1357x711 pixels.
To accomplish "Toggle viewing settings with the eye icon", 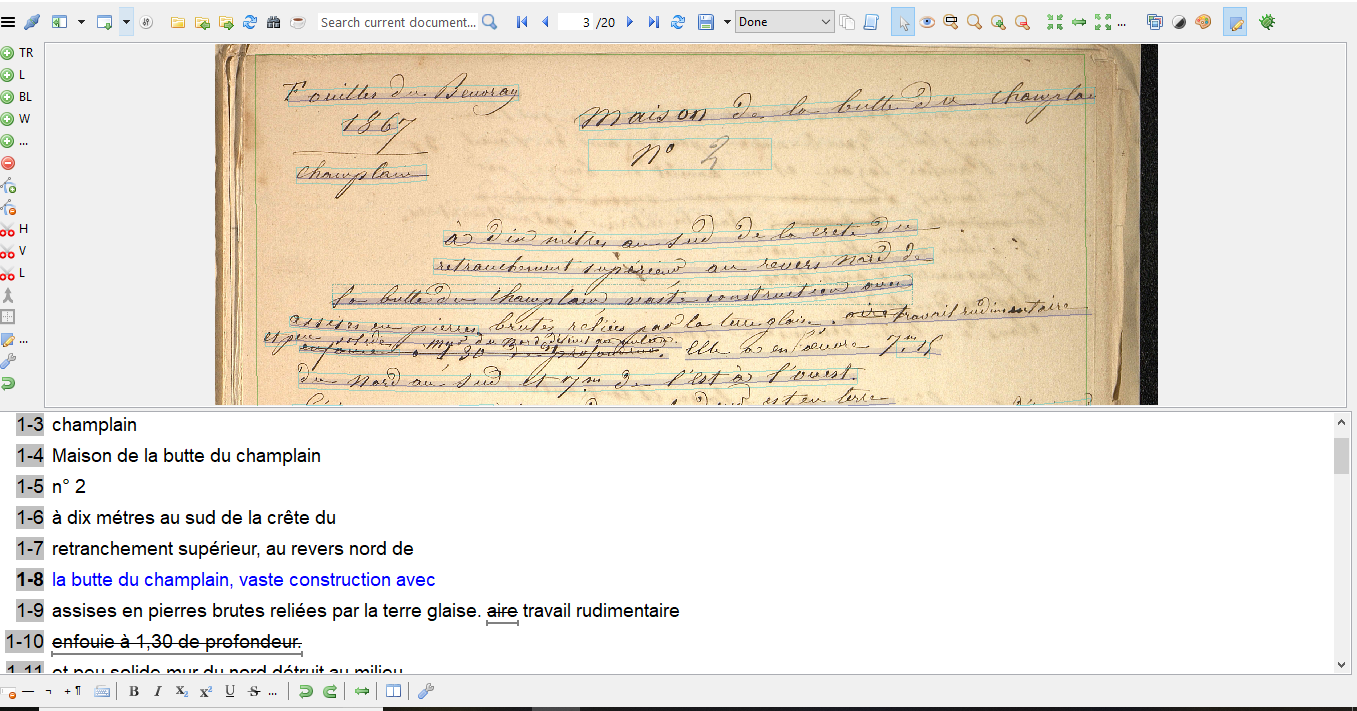I will point(925,20).
